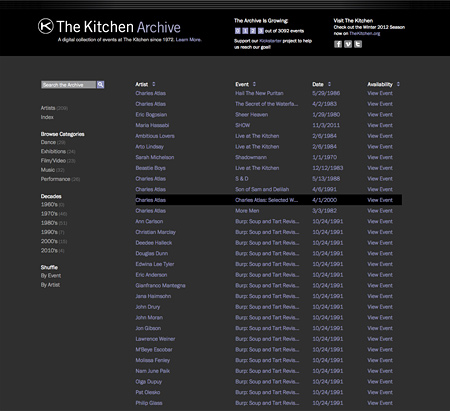Sort by Availability column arrows
This screenshot has width=450, height=411.
coord(398,84)
